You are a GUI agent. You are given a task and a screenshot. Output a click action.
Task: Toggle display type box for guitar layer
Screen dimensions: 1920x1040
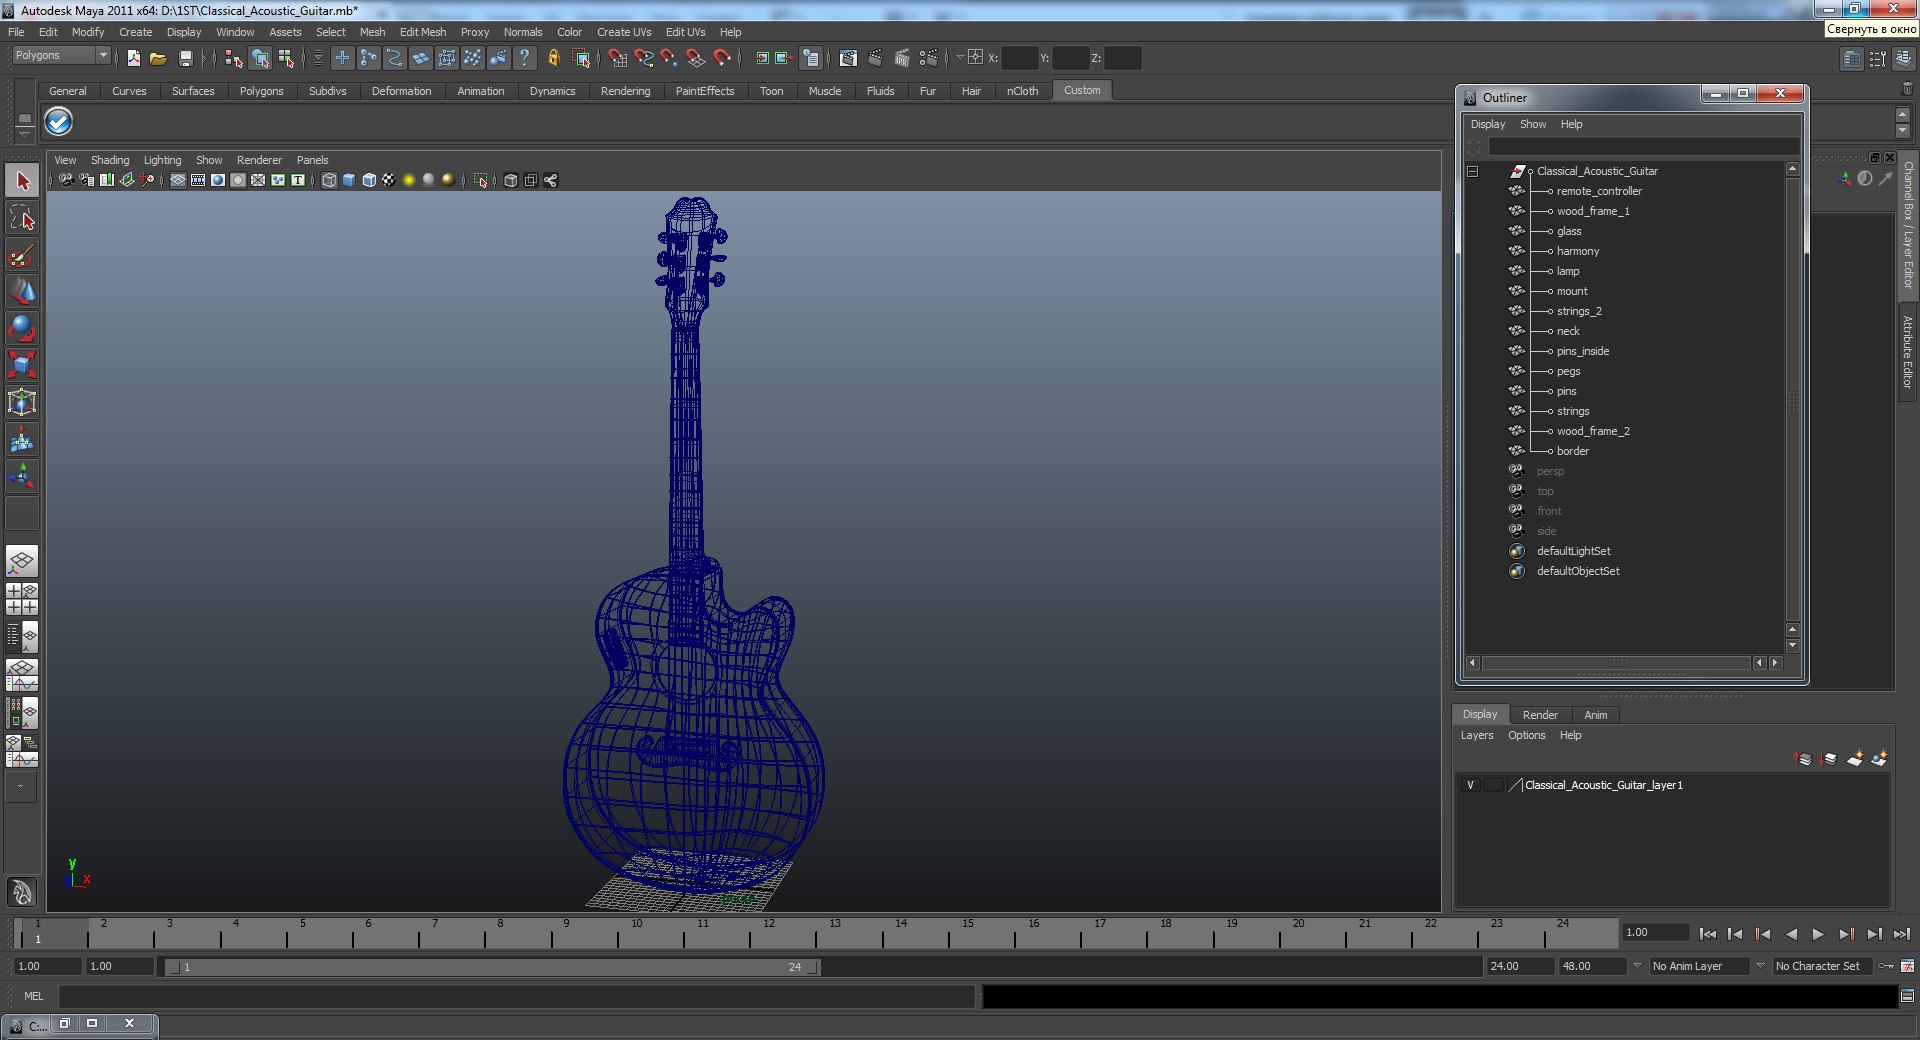tap(1494, 785)
